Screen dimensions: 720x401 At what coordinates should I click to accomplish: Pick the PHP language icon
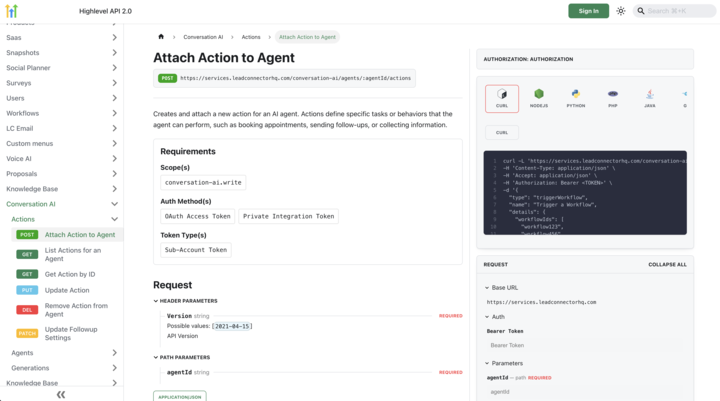pyautogui.click(x=612, y=98)
